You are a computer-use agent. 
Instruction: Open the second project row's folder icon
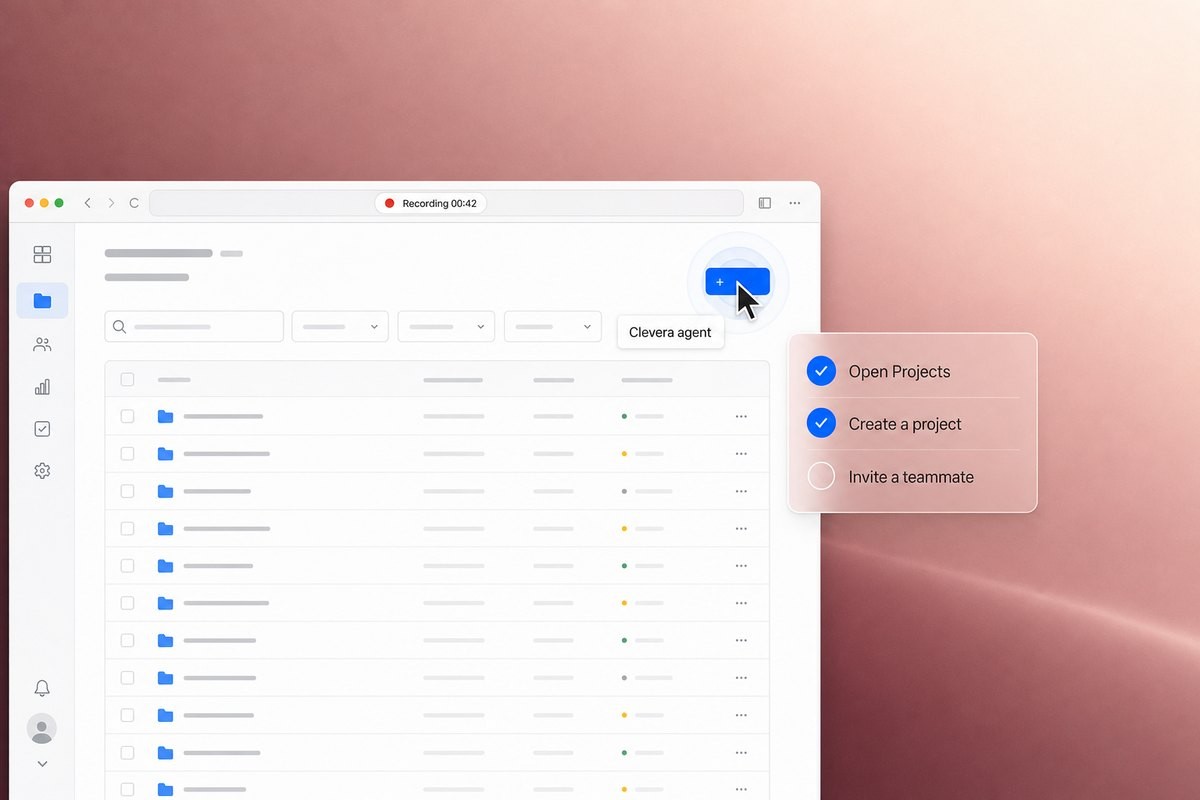point(166,454)
